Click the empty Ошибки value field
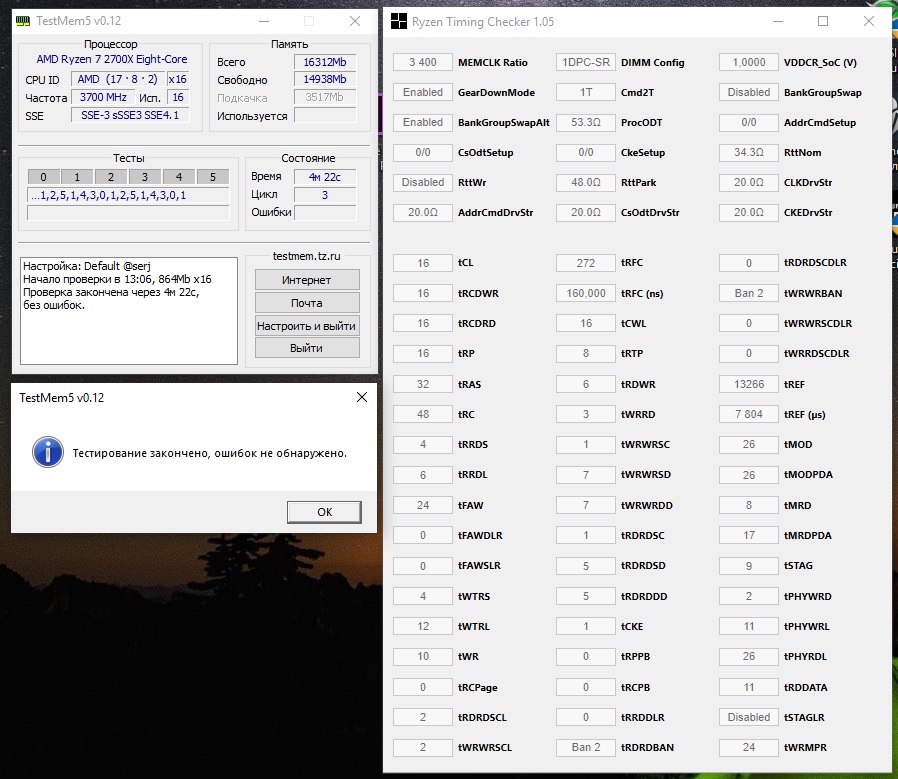 coord(325,213)
